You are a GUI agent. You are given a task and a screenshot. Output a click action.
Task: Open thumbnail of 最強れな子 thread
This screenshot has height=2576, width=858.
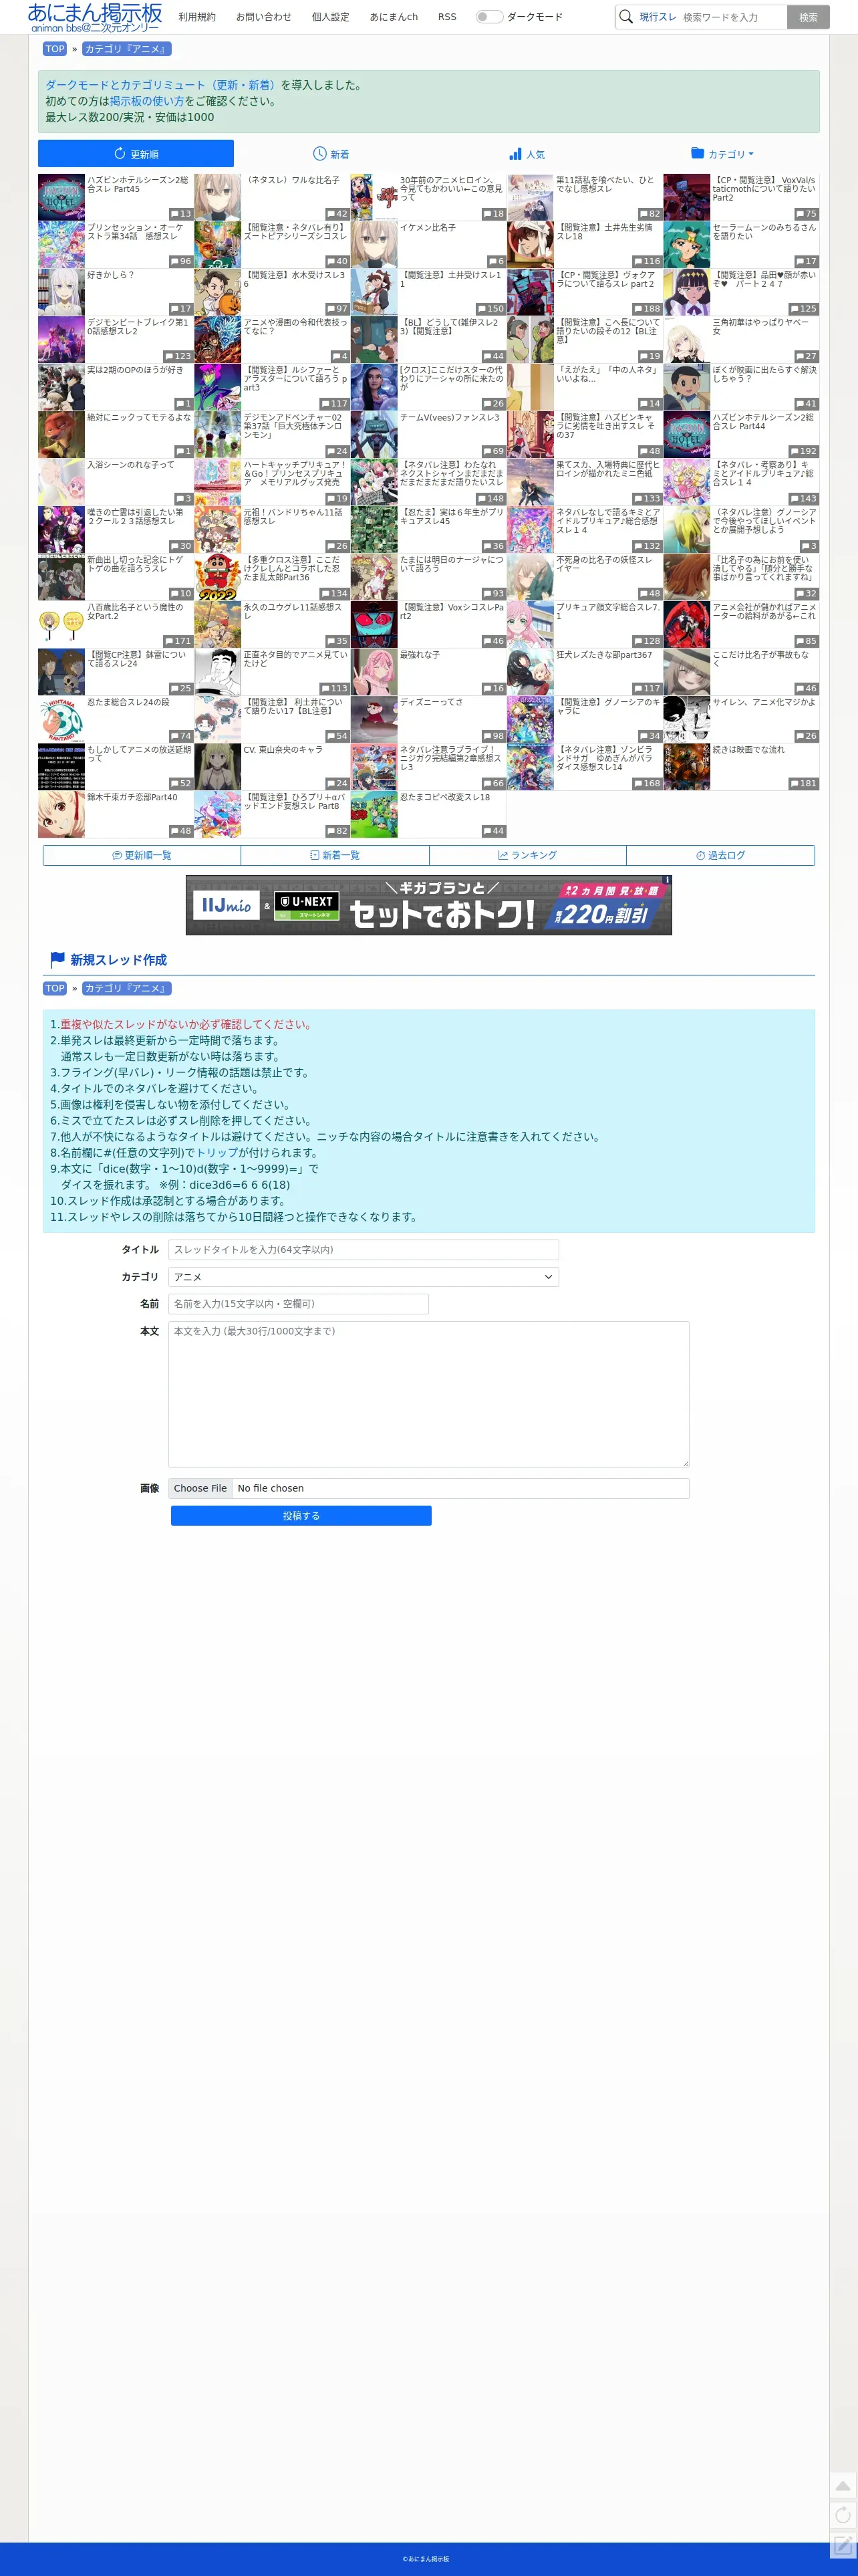374,672
